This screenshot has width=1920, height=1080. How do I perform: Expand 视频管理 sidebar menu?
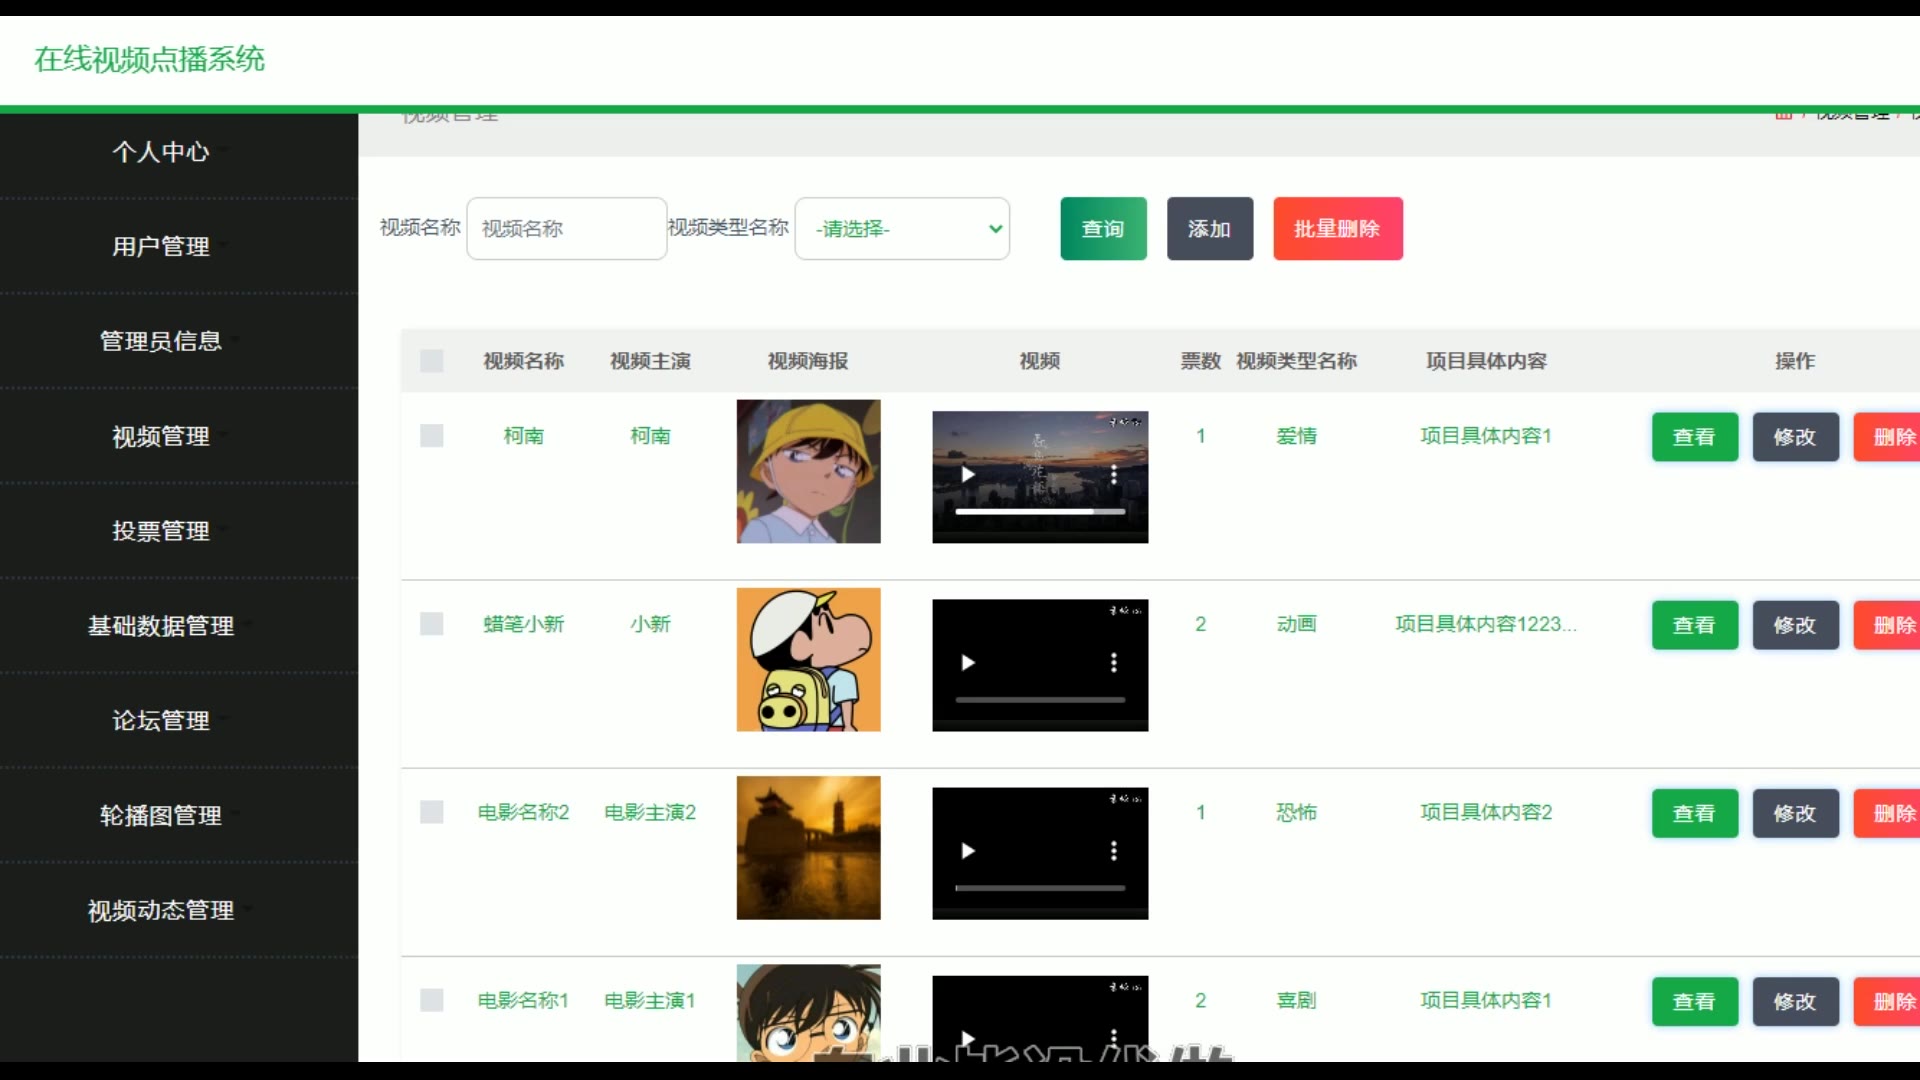point(161,437)
